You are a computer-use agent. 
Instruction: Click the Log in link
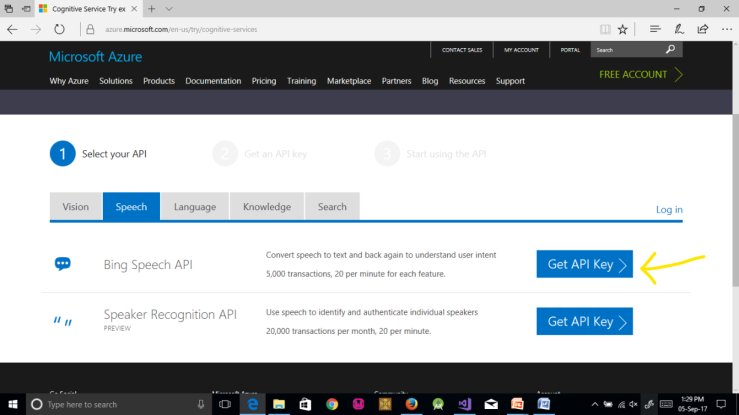[669, 209]
